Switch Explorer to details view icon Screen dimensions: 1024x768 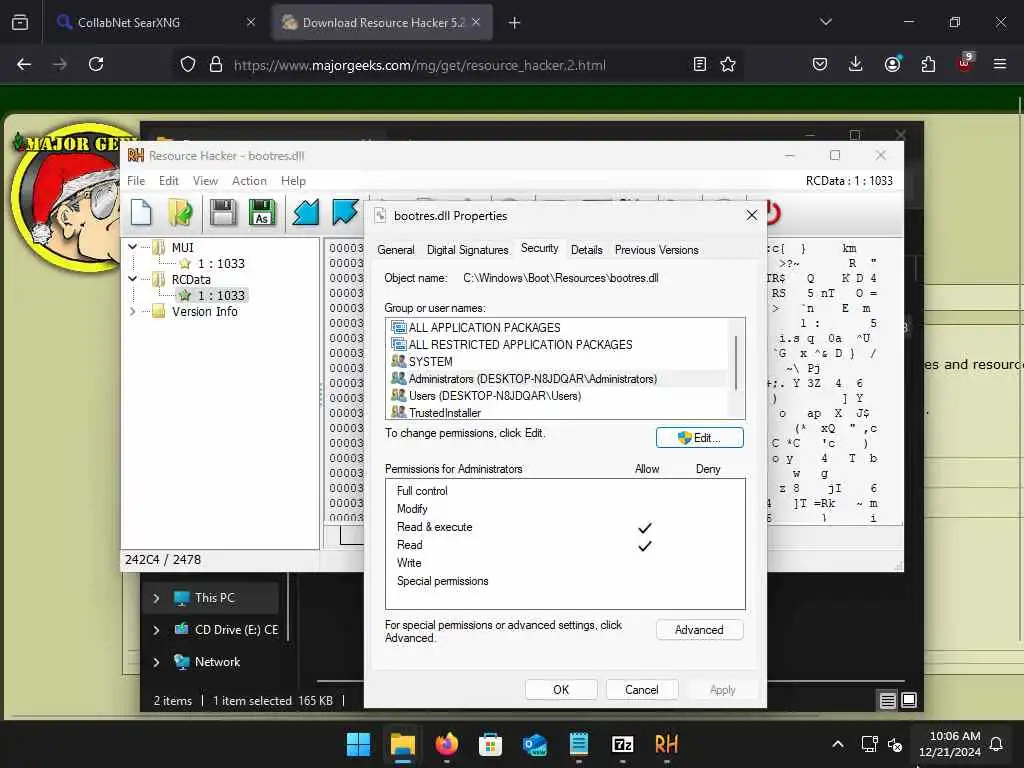click(x=888, y=701)
